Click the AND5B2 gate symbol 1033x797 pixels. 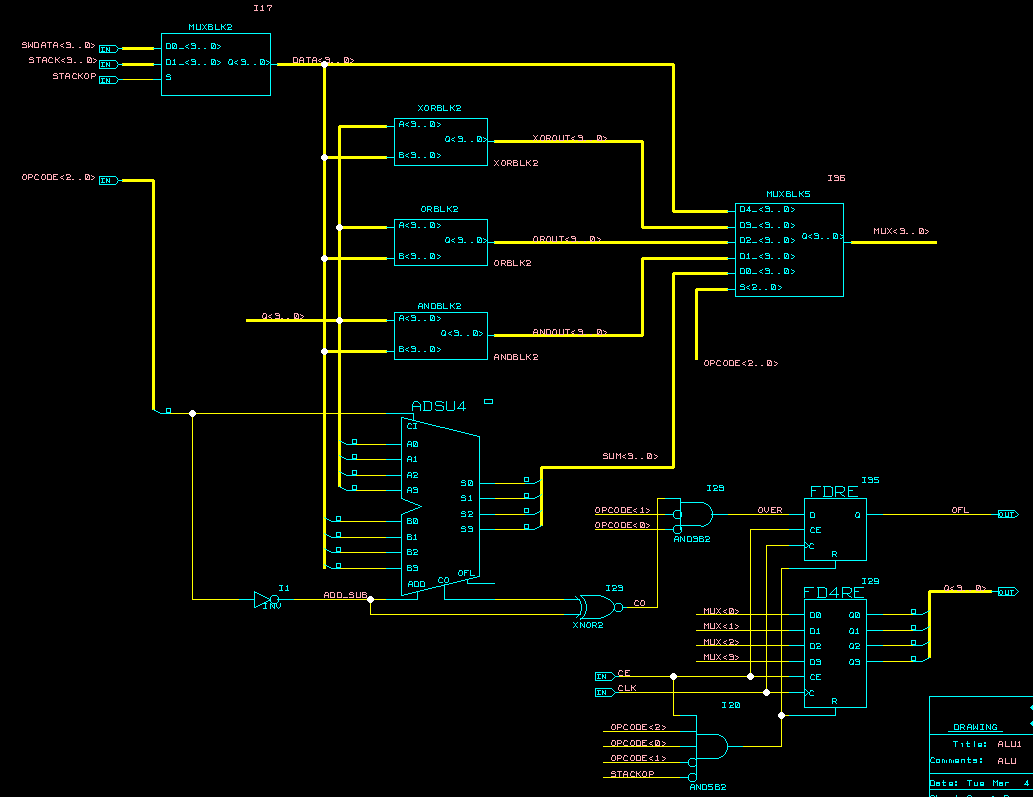[x=711, y=747]
